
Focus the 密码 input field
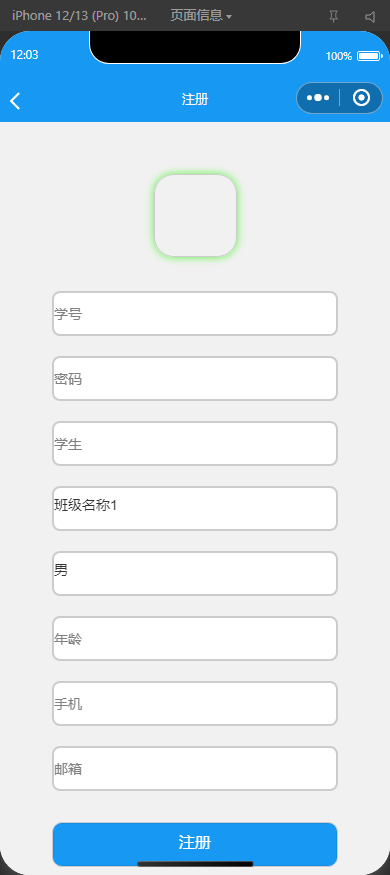[x=195, y=378]
